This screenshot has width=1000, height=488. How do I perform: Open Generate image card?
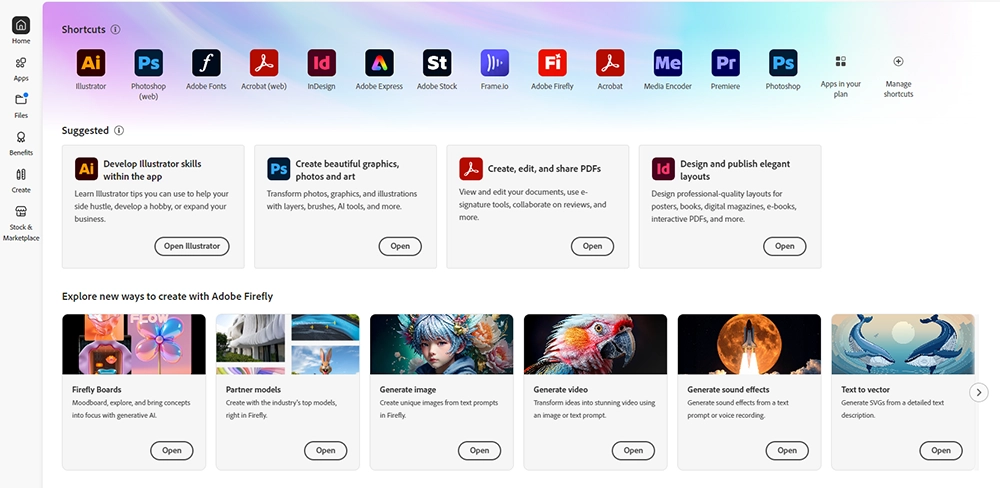click(480, 450)
